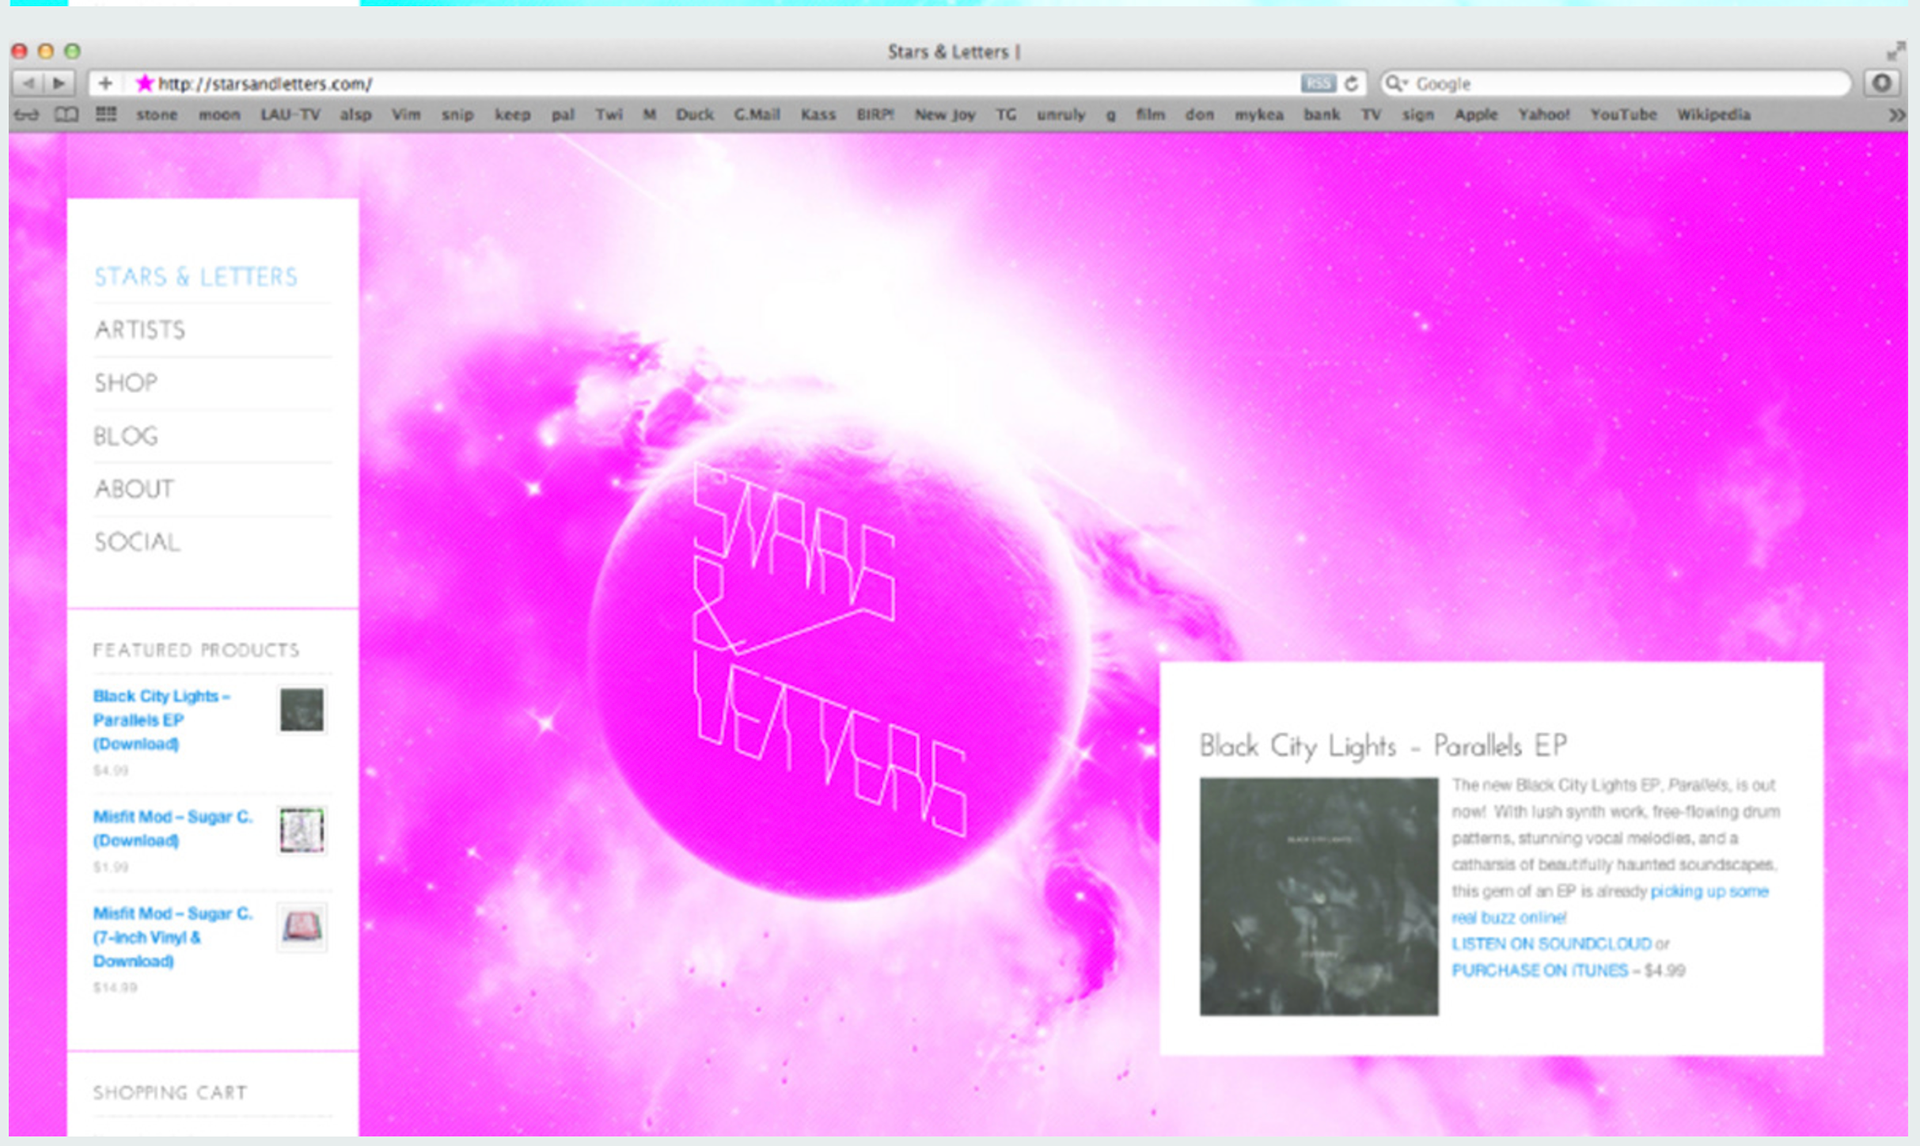The image size is (1920, 1146).
Task: Click the browser back arrow button
Action: click(x=29, y=83)
